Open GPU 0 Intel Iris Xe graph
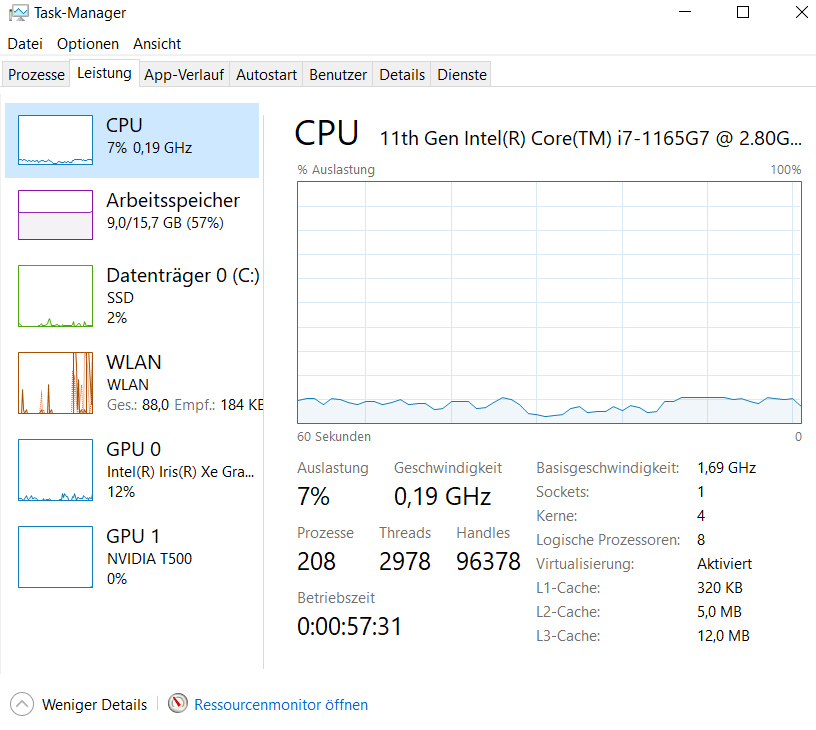816x730 pixels. point(55,470)
